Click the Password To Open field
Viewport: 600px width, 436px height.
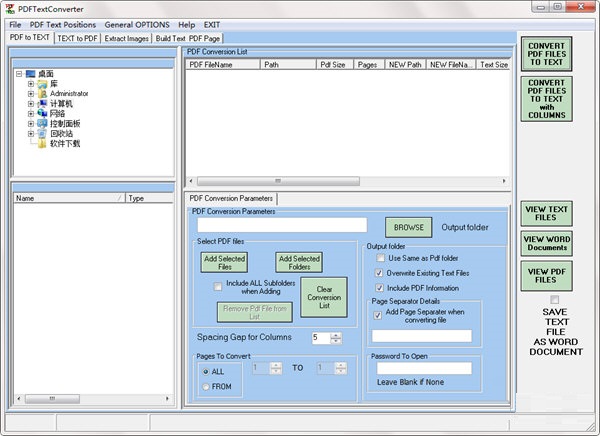[x=424, y=368]
